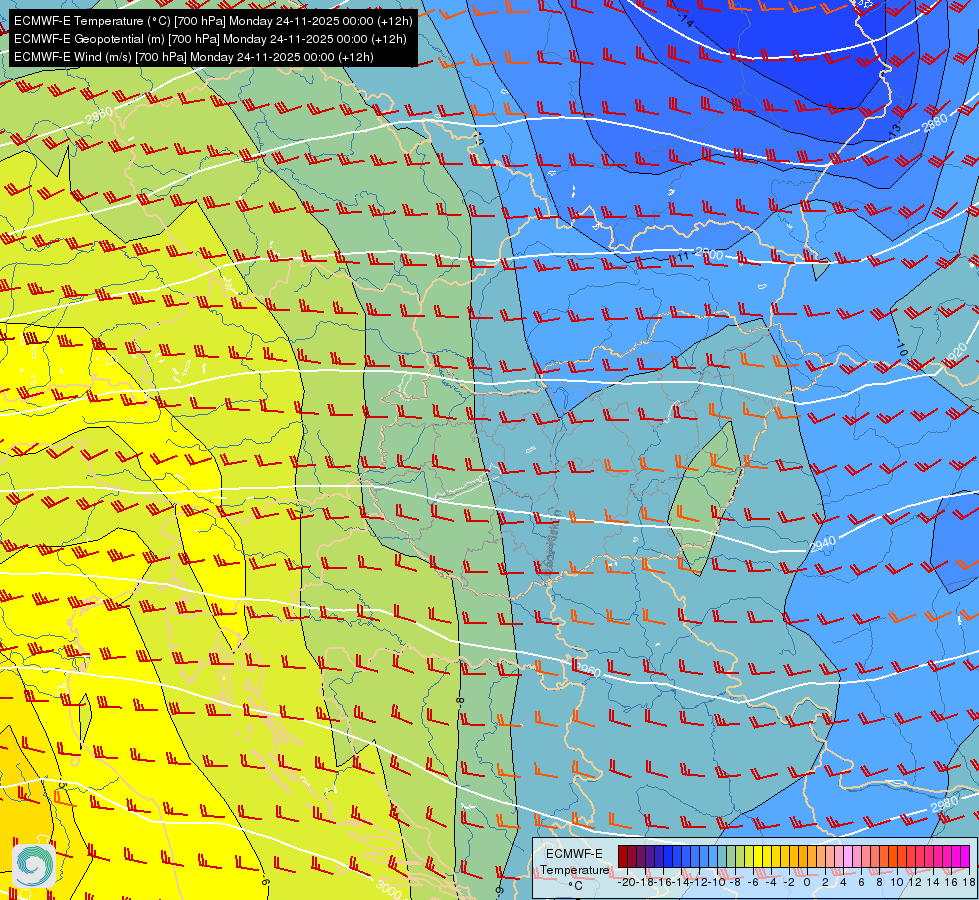
Task: Click the 2900 geopotential contour label
Action: click(709, 255)
